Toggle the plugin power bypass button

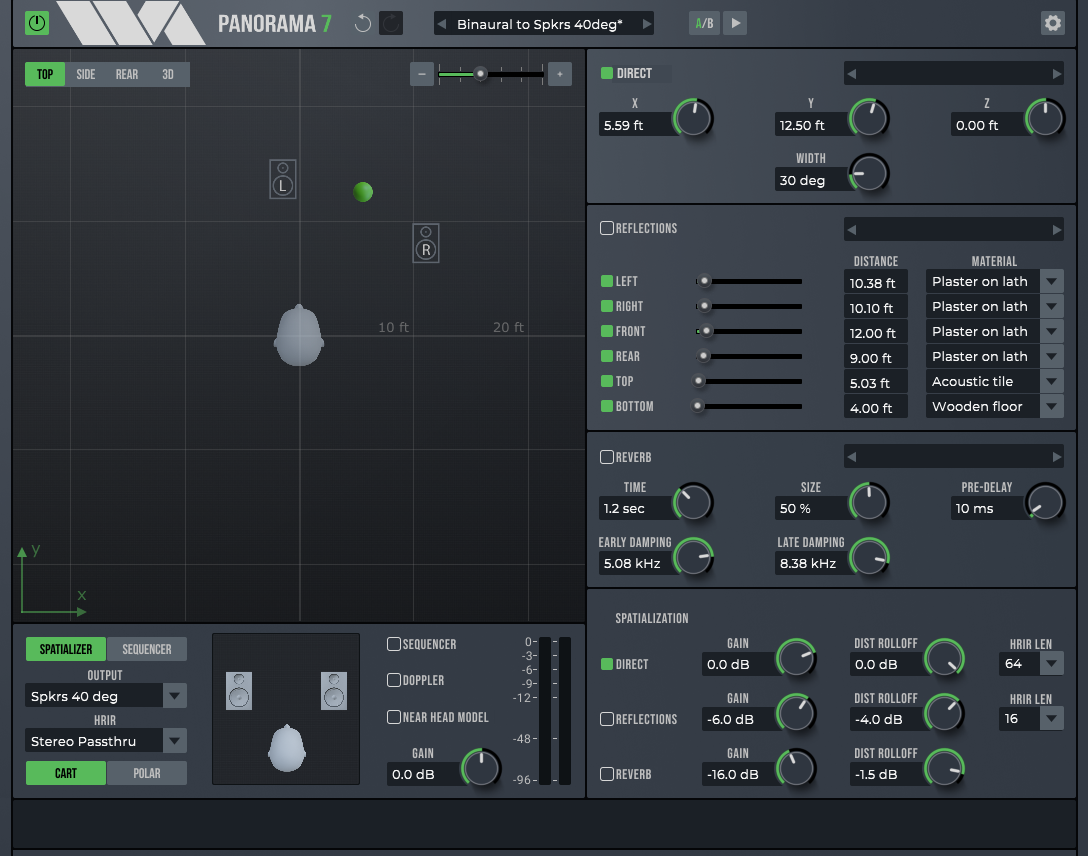click(x=37, y=23)
